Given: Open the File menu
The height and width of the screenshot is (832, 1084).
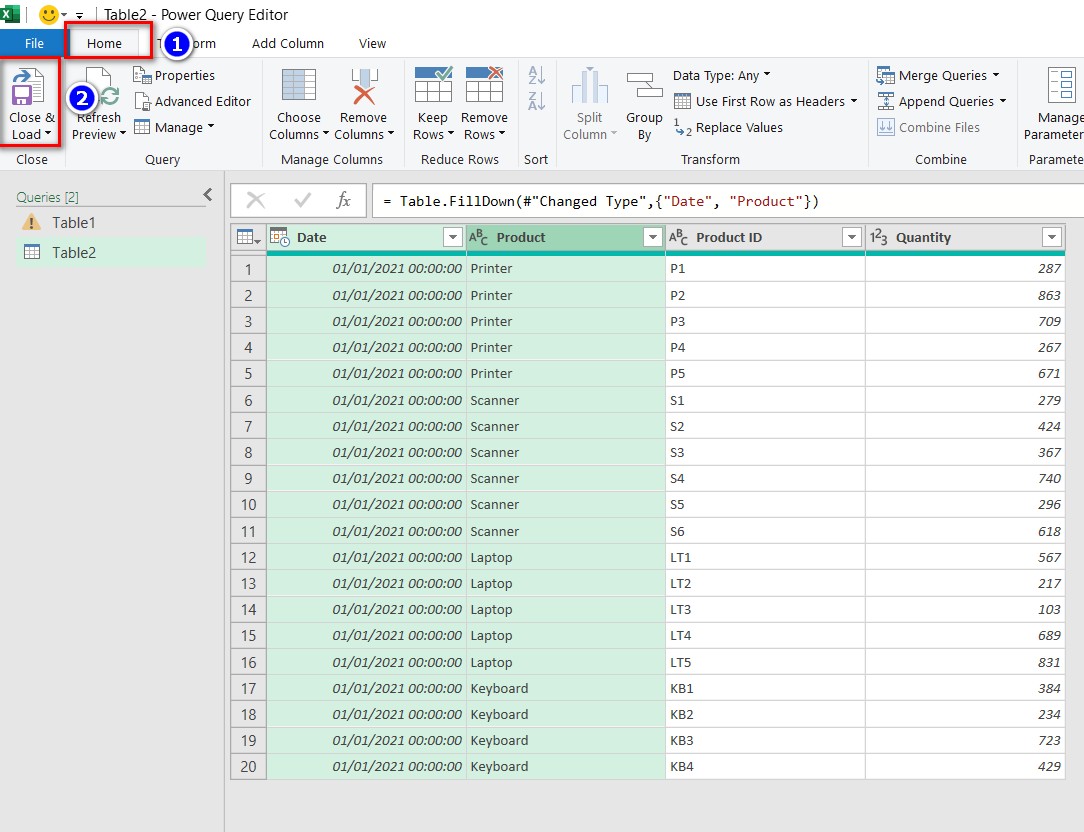Looking at the screenshot, I should point(34,43).
